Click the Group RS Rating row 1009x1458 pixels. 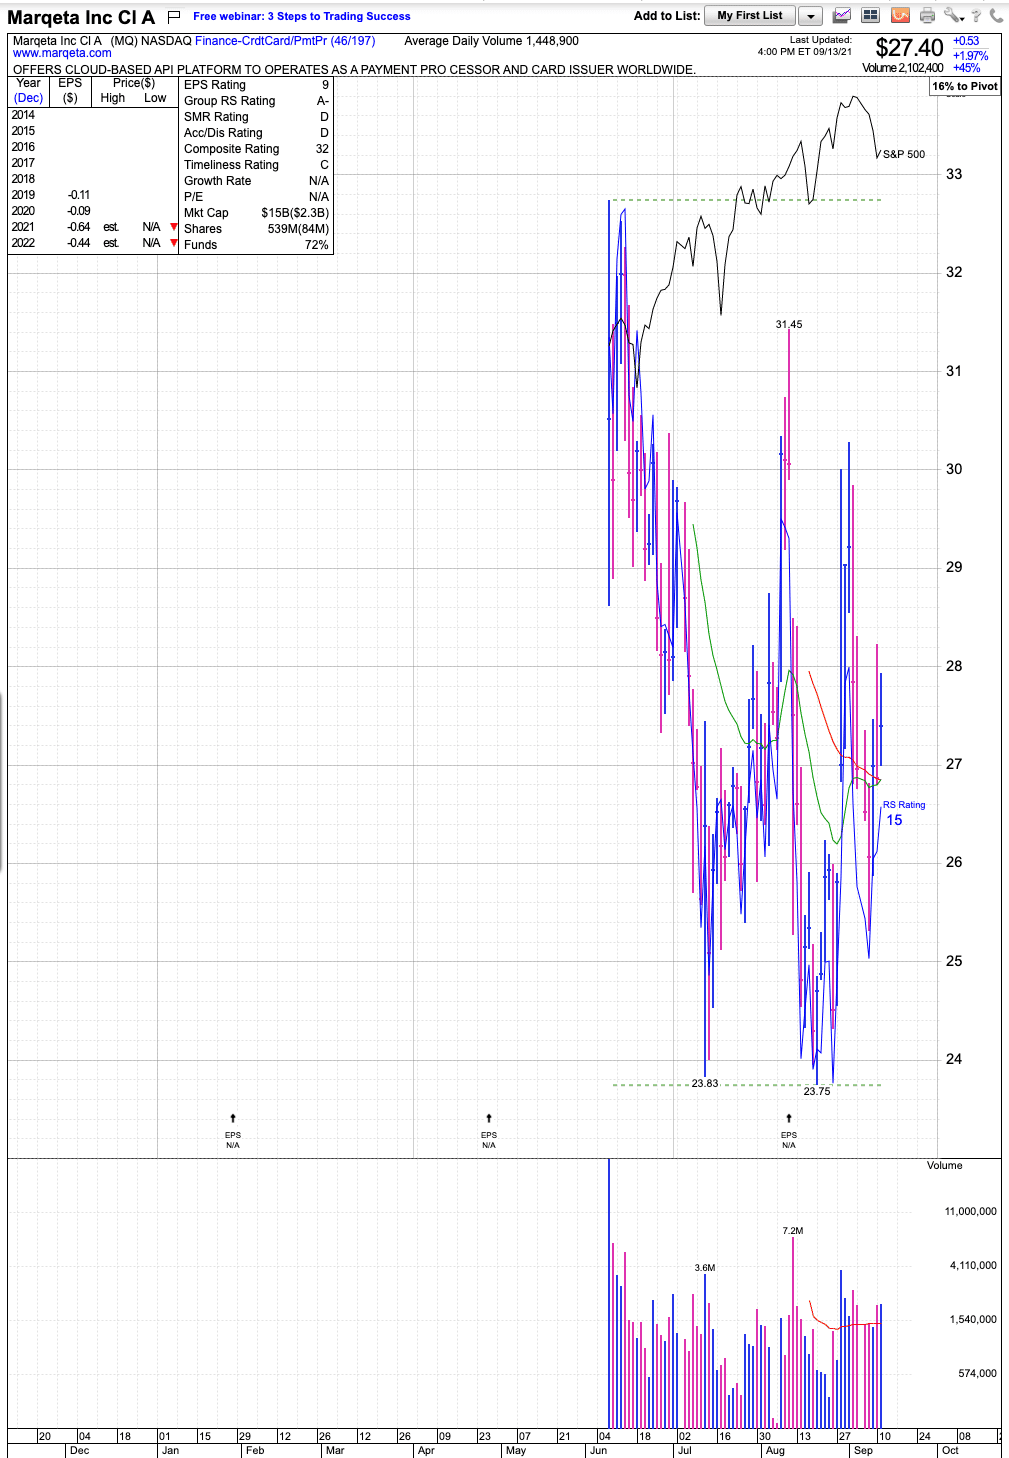(x=256, y=101)
